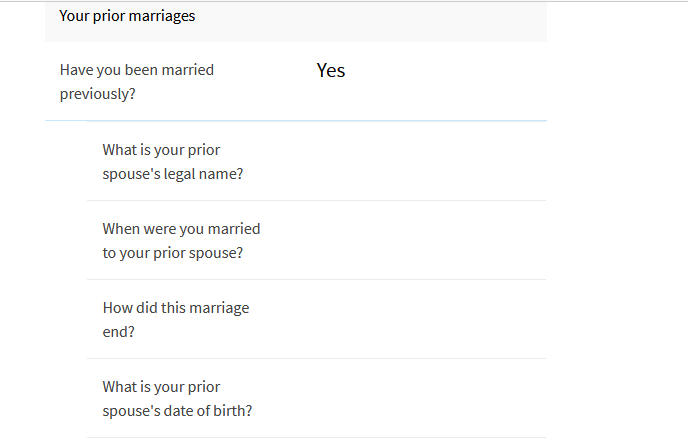Click the 'When were you married' question label

(181, 229)
